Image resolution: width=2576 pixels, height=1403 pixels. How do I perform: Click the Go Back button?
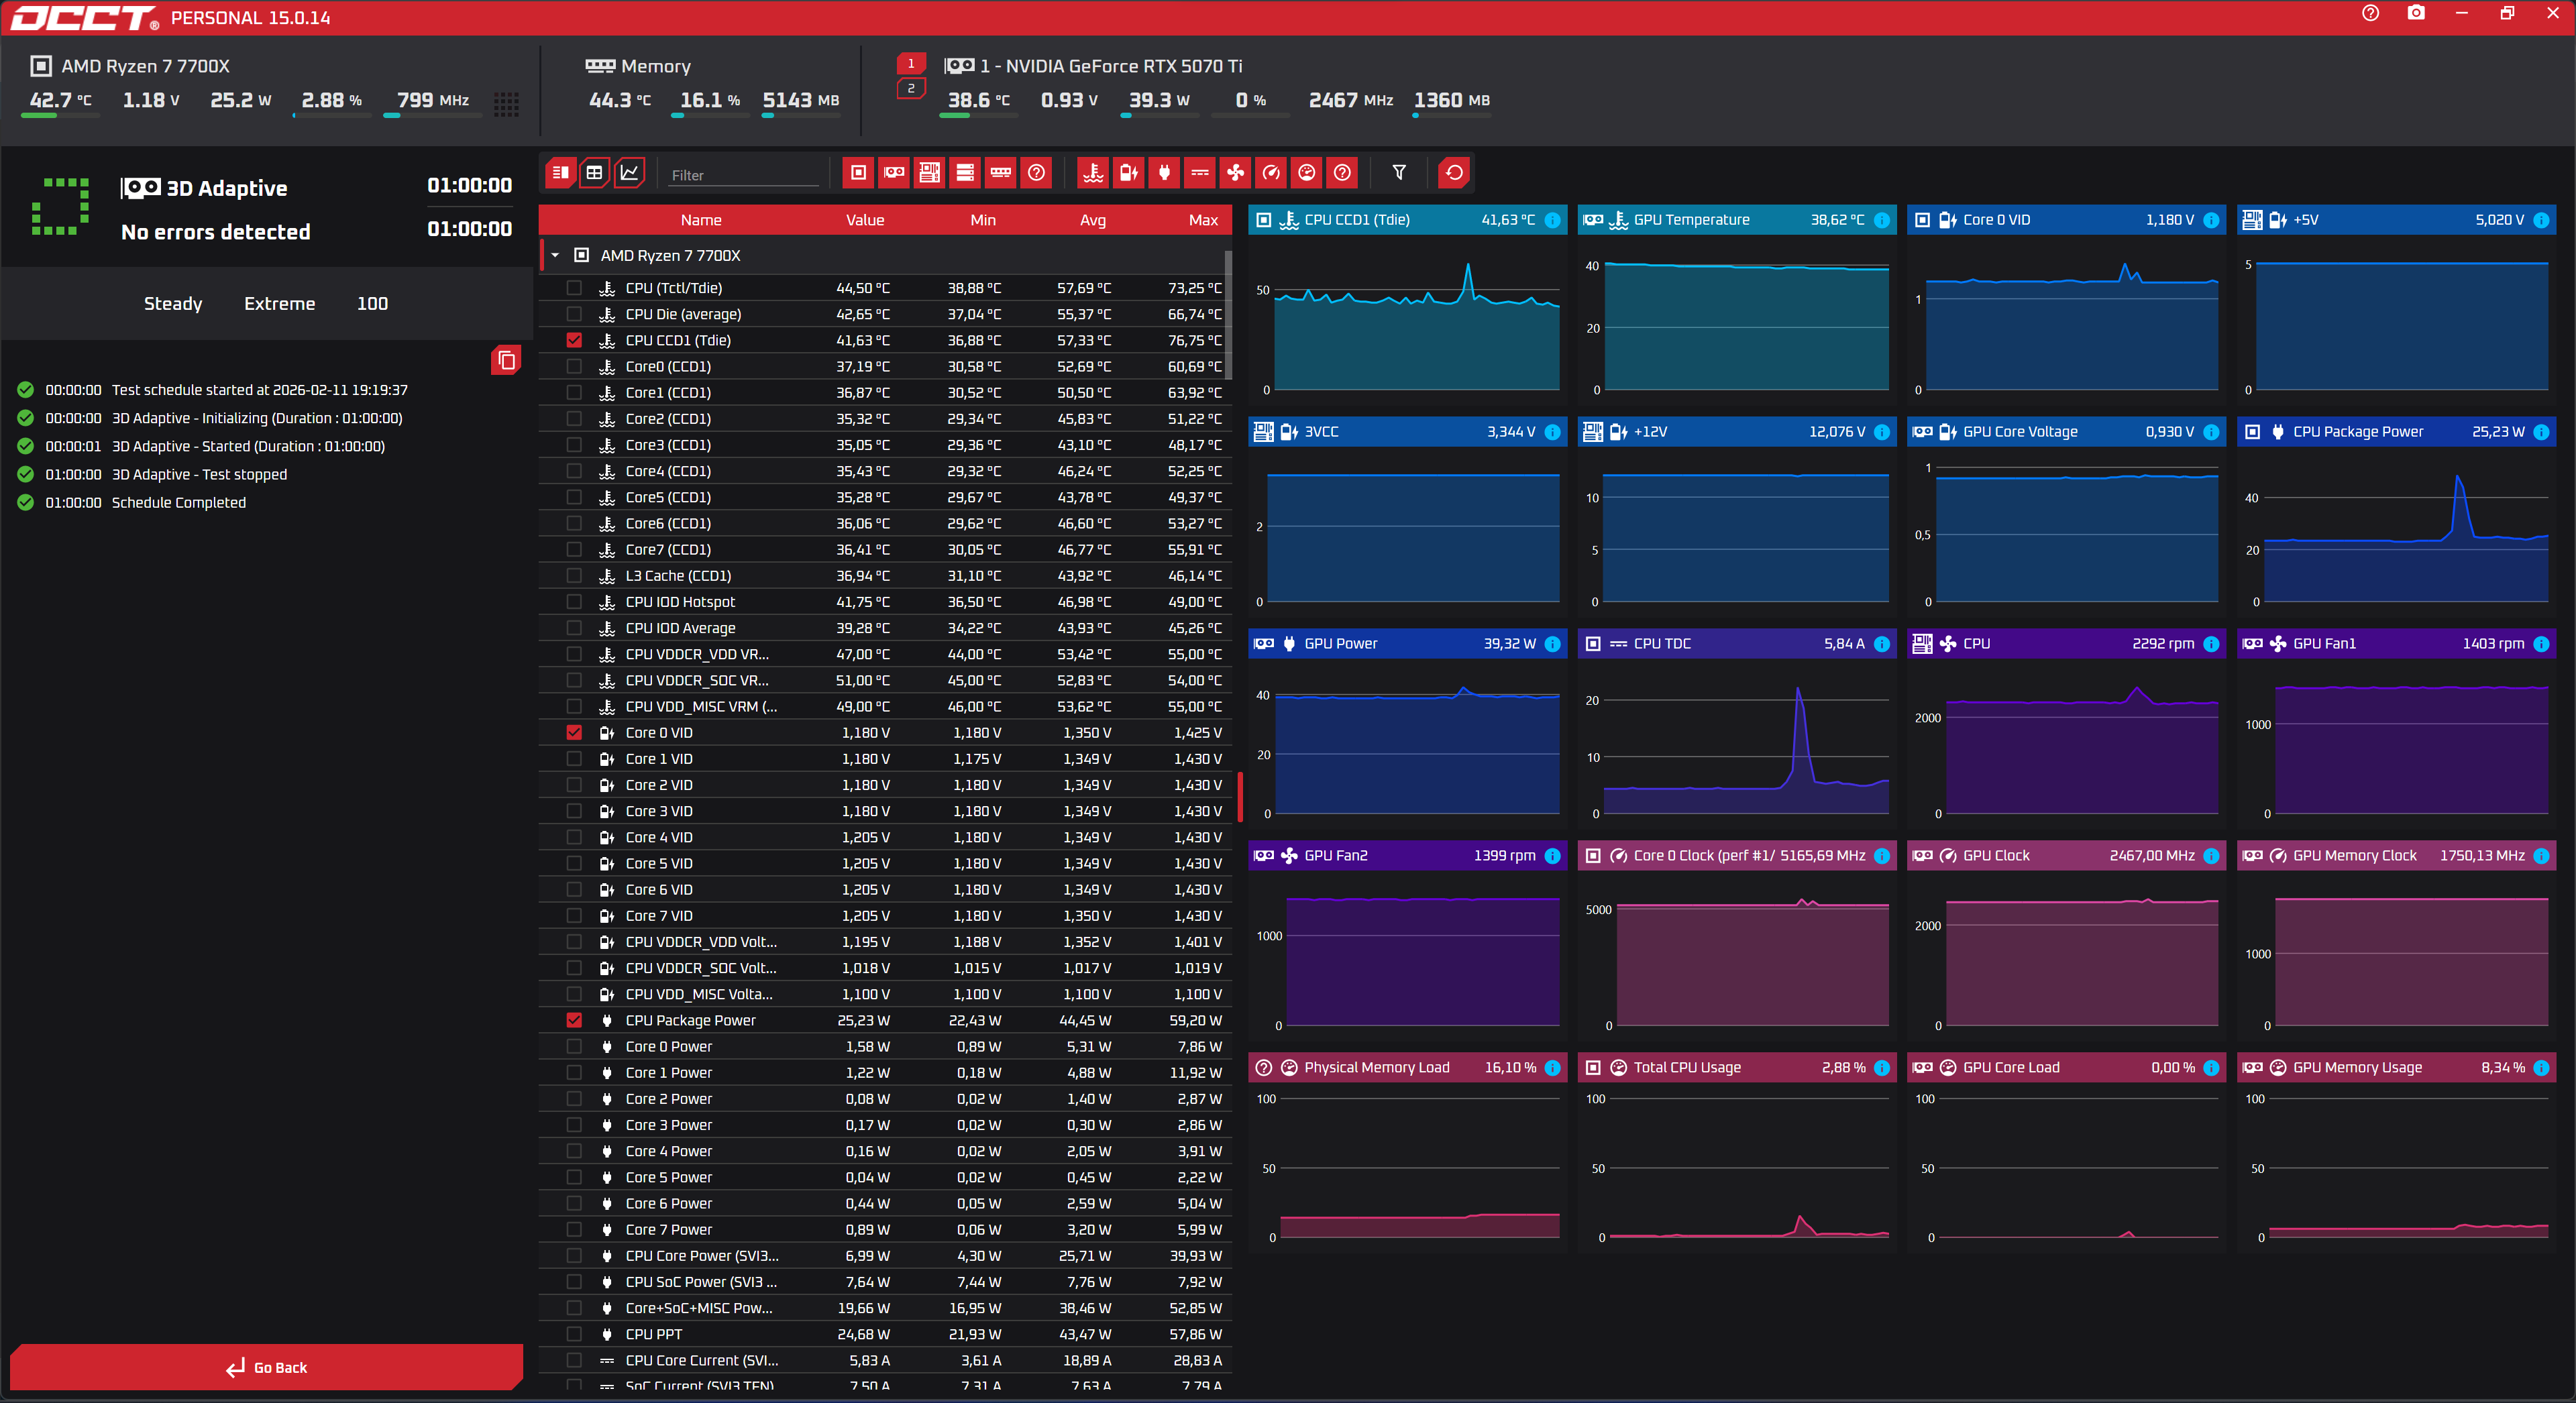click(x=266, y=1367)
